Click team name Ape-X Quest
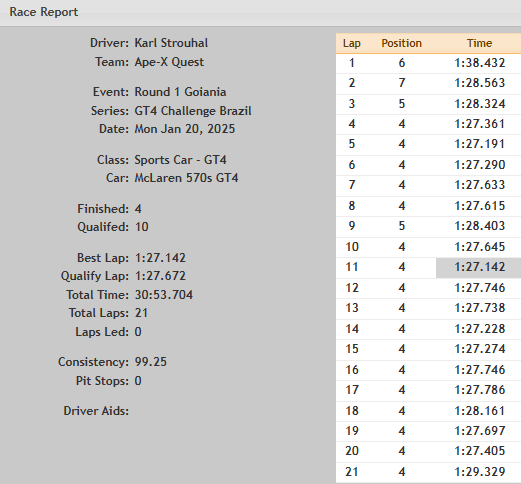The height and width of the screenshot is (484, 521). pos(169,62)
